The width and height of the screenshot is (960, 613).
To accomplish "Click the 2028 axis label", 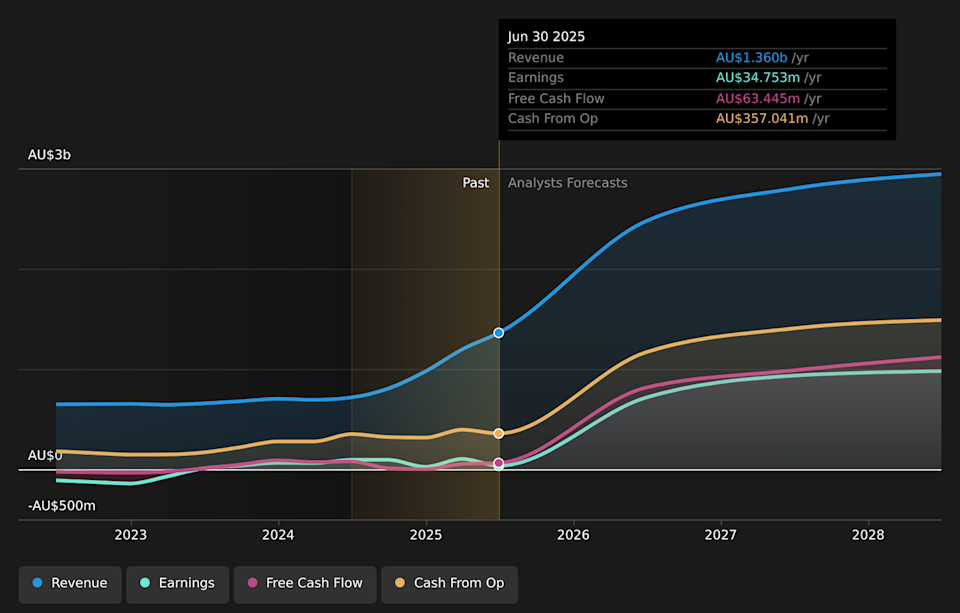I will point(868,535).
